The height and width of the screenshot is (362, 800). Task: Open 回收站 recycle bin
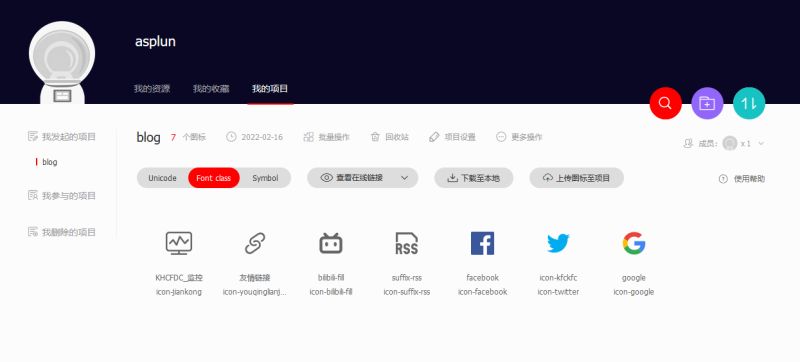tap(390, 137)
